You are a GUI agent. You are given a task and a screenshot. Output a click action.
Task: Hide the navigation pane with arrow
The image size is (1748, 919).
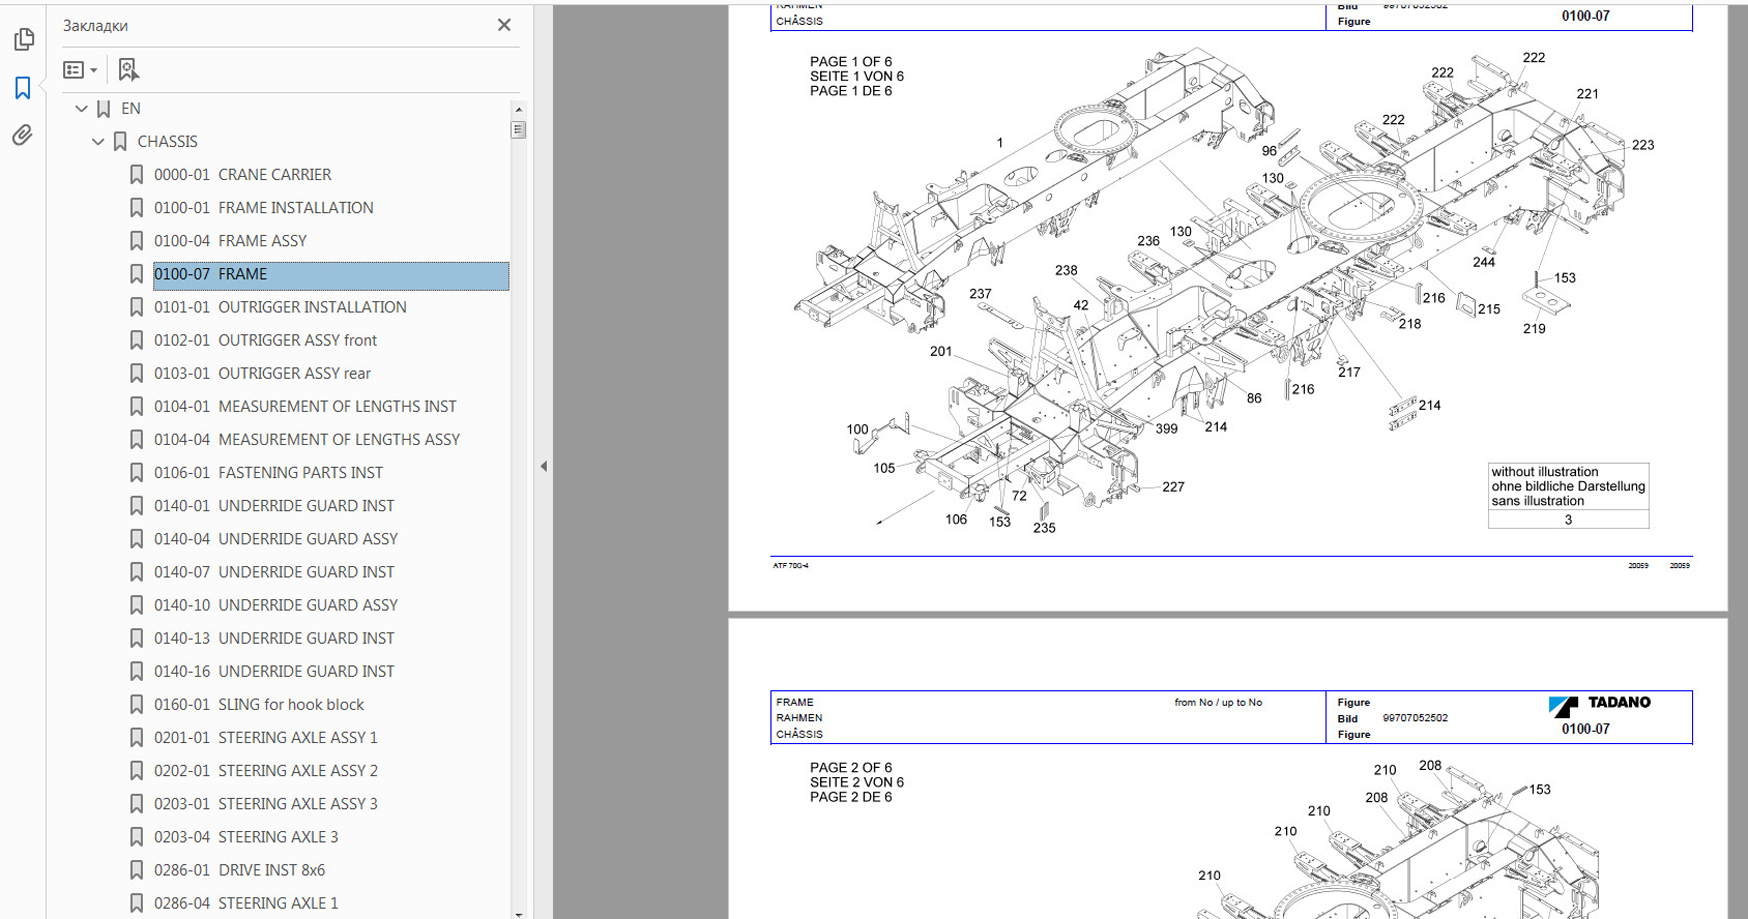click(x=543, y=466)
